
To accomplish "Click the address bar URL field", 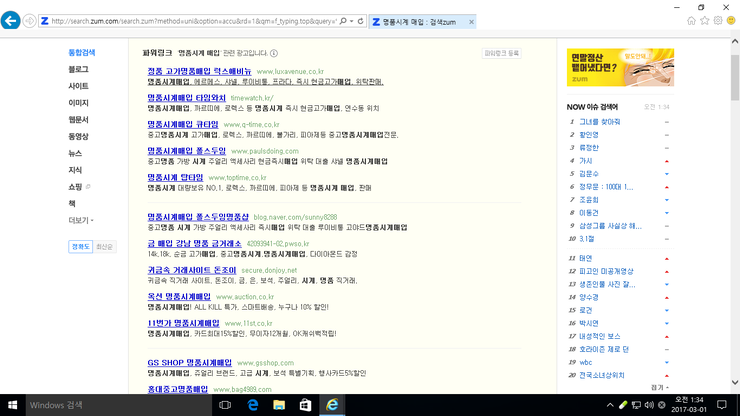I will coord(193,21).
